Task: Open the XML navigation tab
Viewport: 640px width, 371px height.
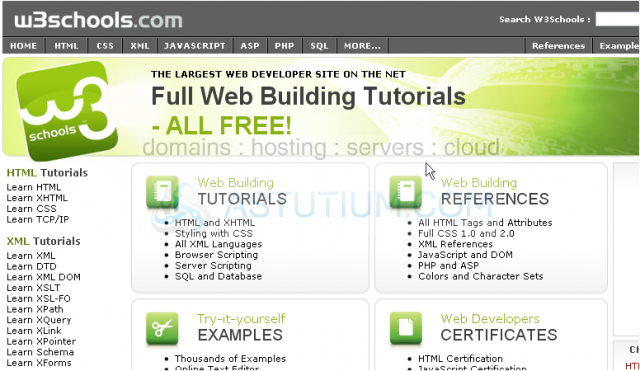Action: click(140, 46)
